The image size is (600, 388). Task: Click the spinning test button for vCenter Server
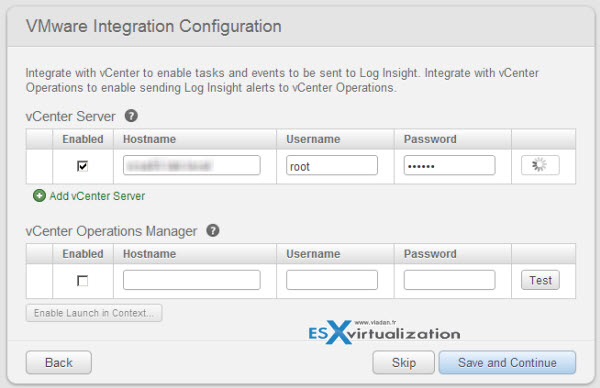click(x=540, y=165)
